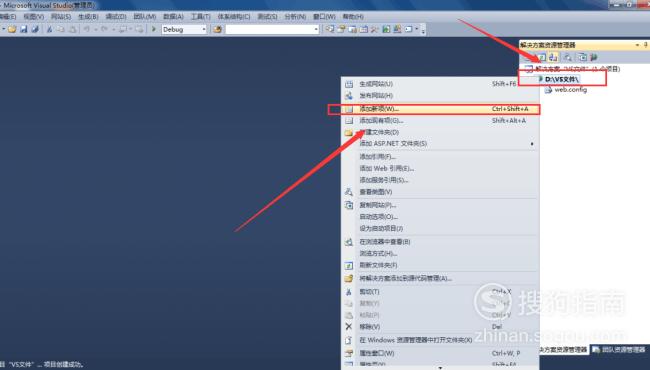Open the Team (团队) menu

[x=145, y=17]
